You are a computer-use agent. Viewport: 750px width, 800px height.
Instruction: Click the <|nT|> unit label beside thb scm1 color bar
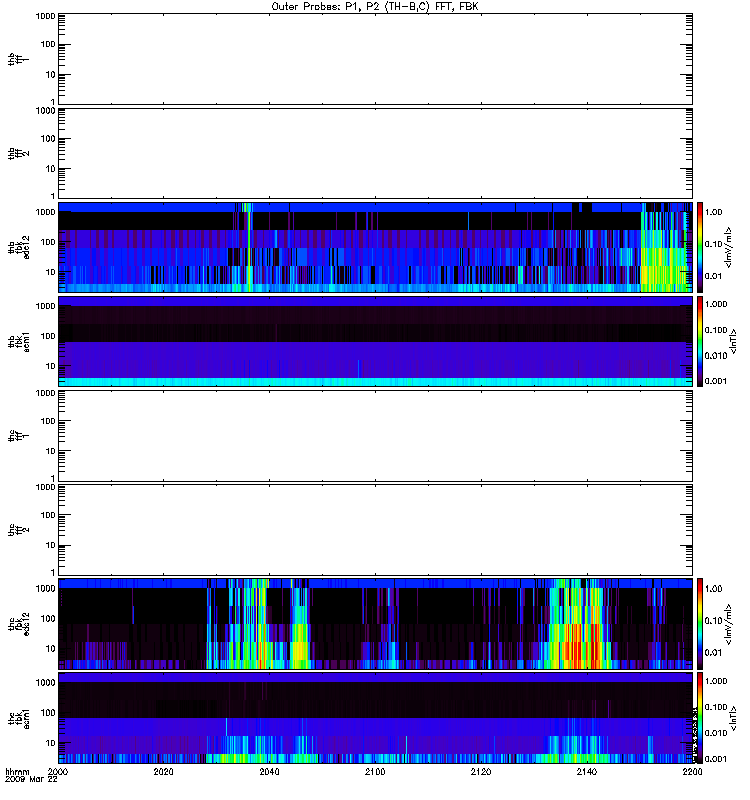tap(733, 341)
